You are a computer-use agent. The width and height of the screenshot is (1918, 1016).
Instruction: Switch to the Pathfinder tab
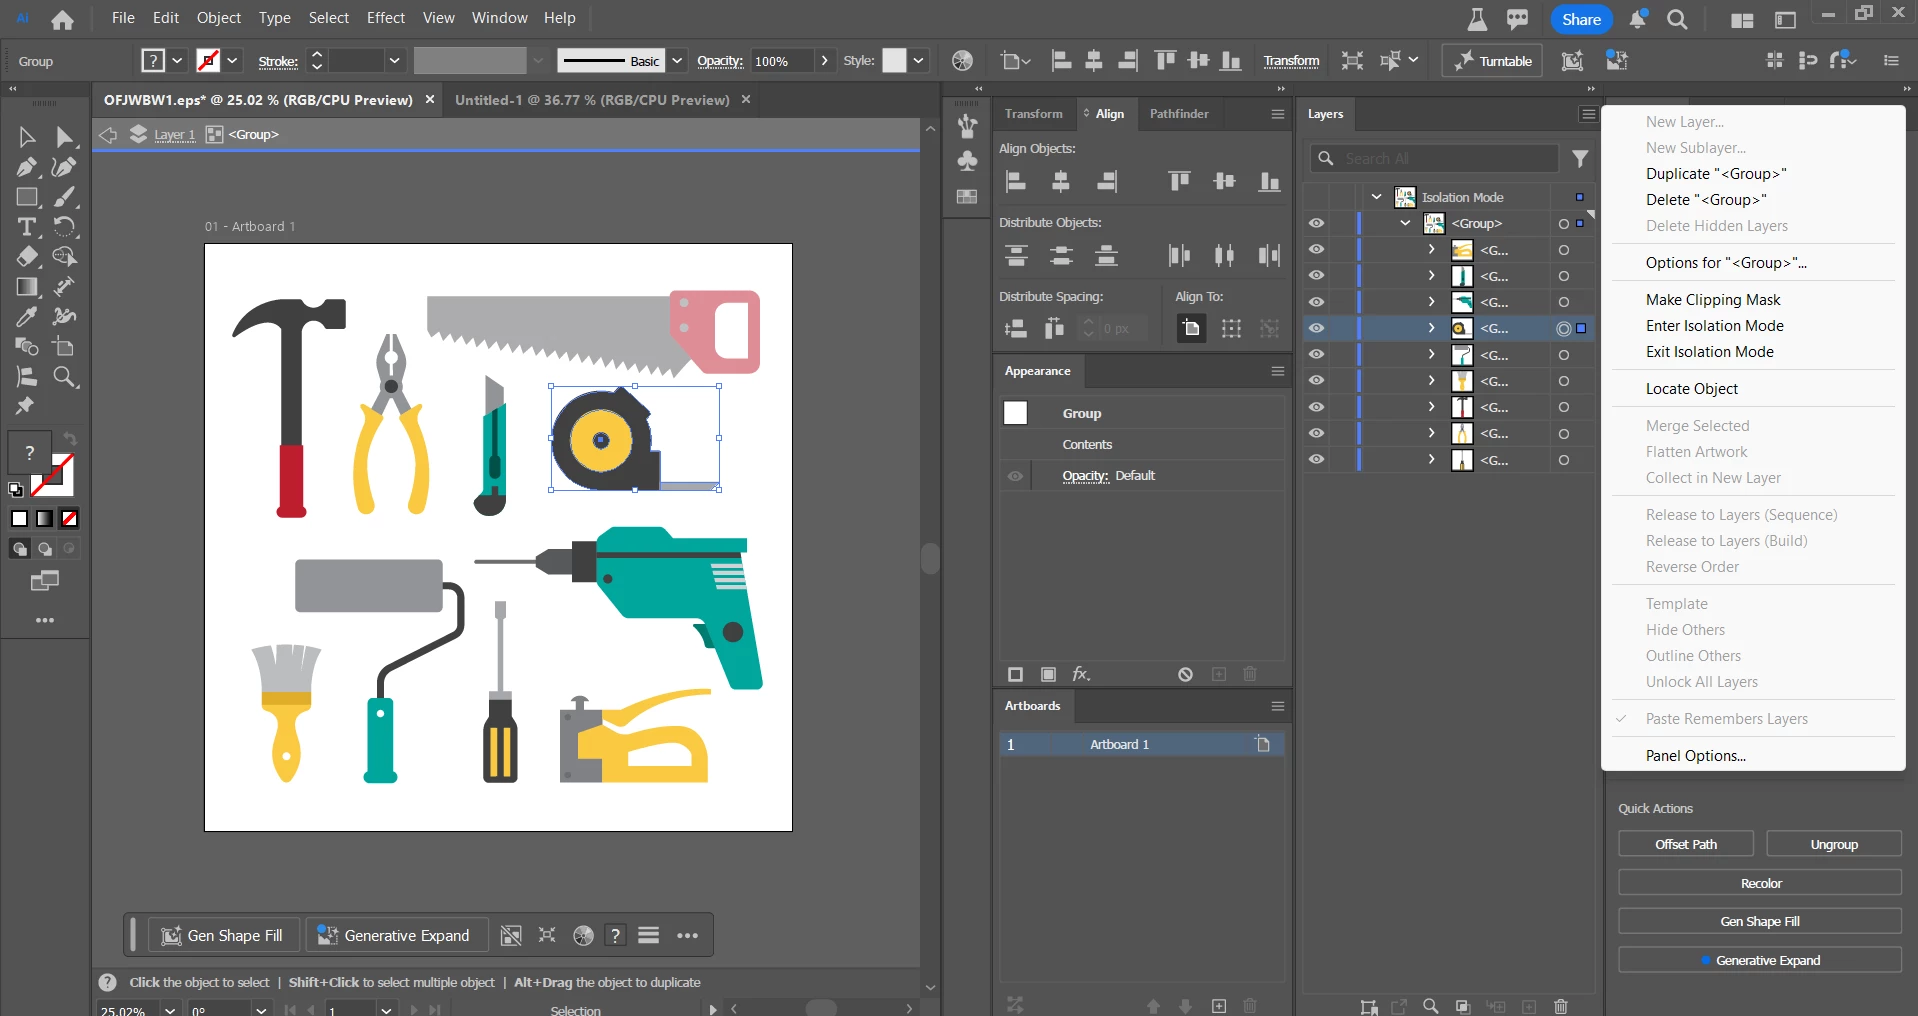(x=1178, y=114)
